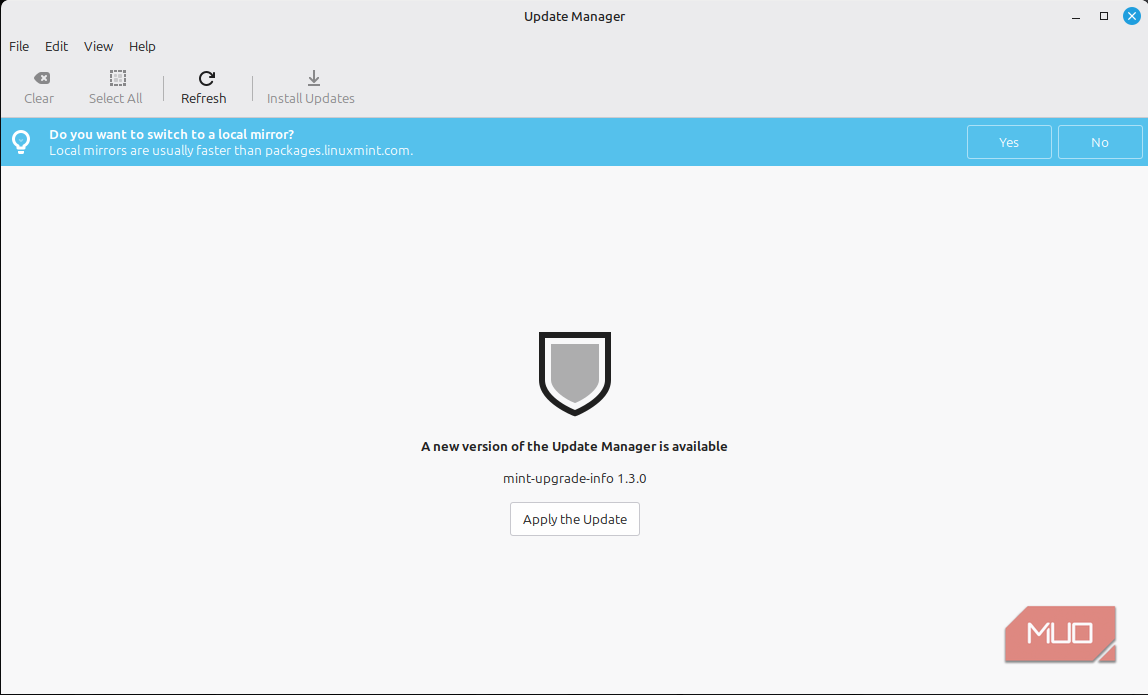Screen dimensions: 1148x695
Task: Click the Install Updates toolbar icon
Action: 313,78
